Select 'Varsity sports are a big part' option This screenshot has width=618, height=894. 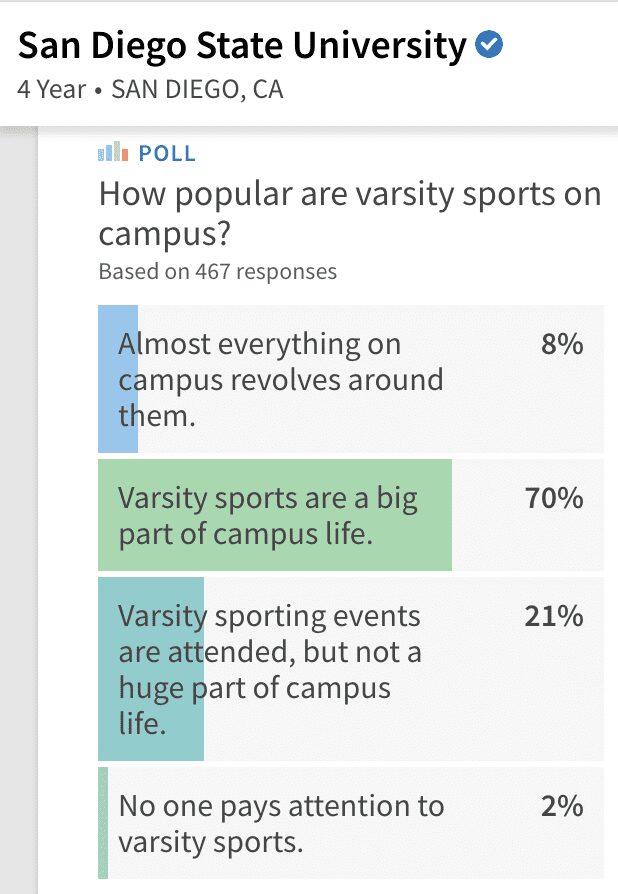coord(351,515)
